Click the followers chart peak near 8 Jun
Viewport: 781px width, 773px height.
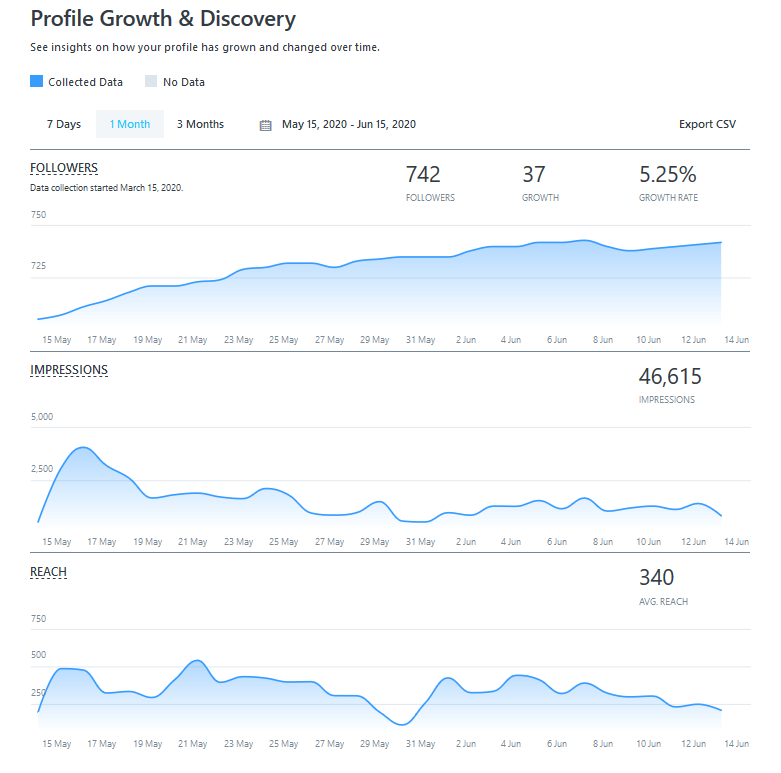coord(585,240)
